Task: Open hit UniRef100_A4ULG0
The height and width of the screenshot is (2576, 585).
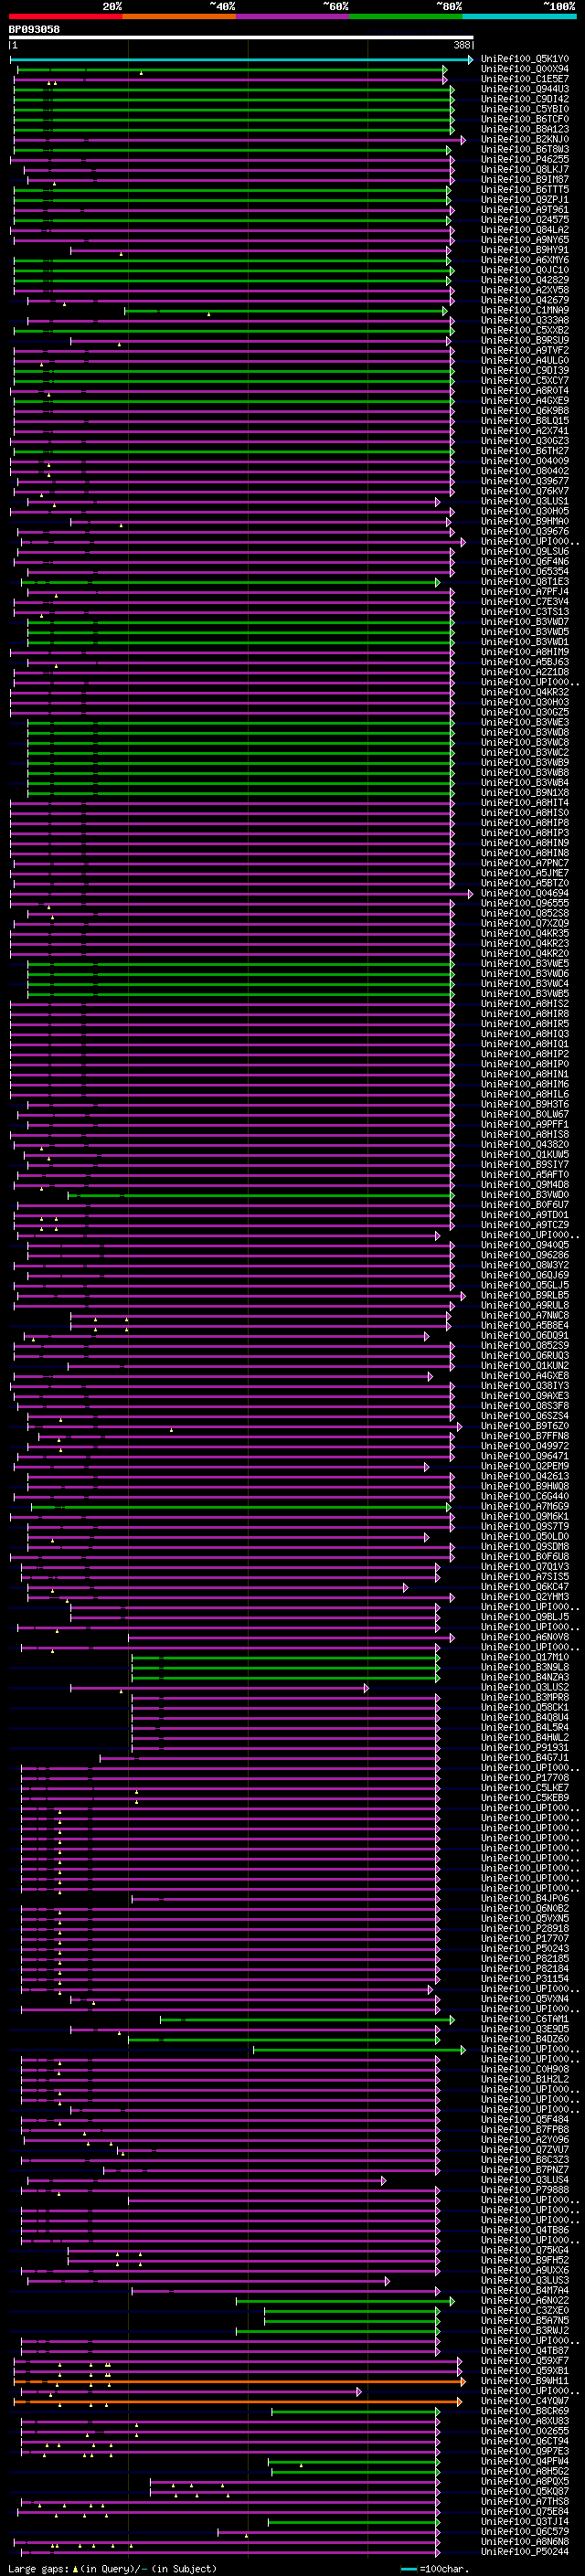Action: click(525, 360)
